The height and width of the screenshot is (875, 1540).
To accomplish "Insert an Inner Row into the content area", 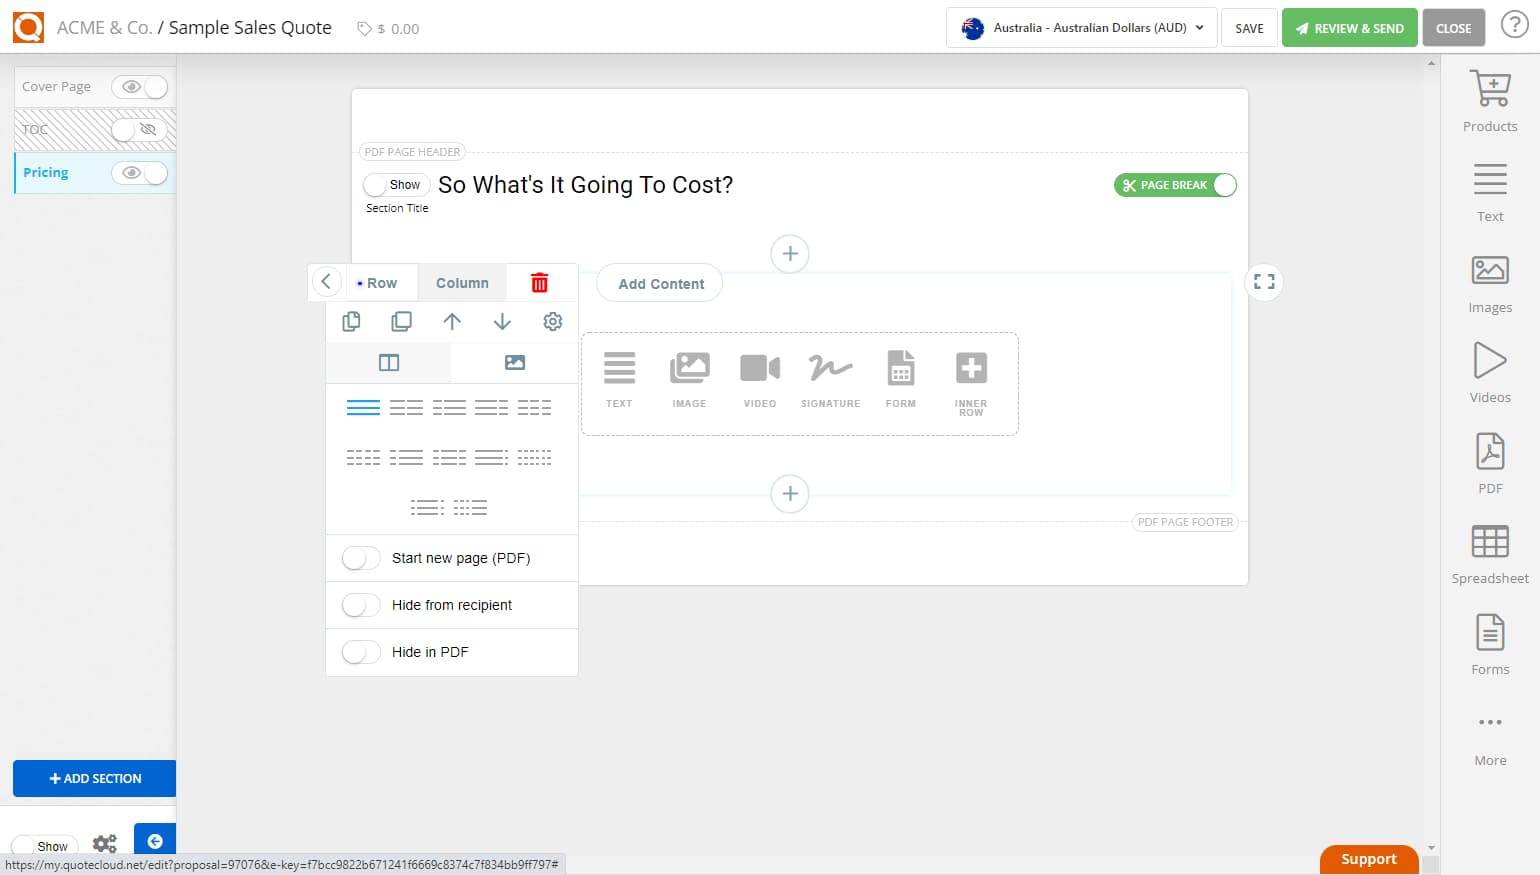I will pyautogui.click(x=969, y=378).
